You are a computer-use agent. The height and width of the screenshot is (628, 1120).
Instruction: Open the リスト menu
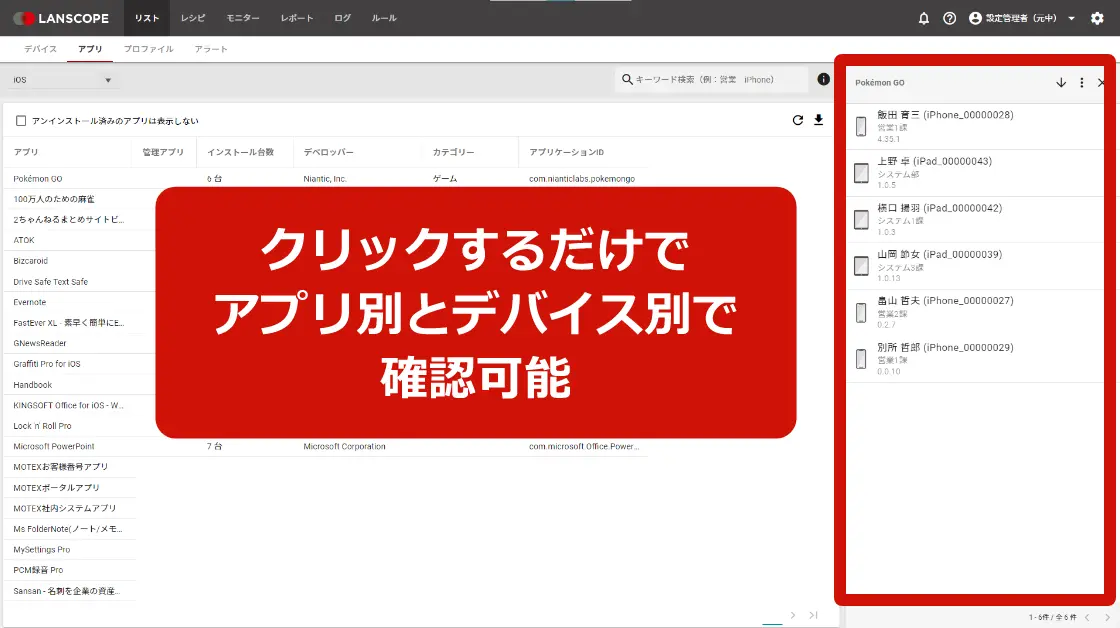[x=147, y=18]
